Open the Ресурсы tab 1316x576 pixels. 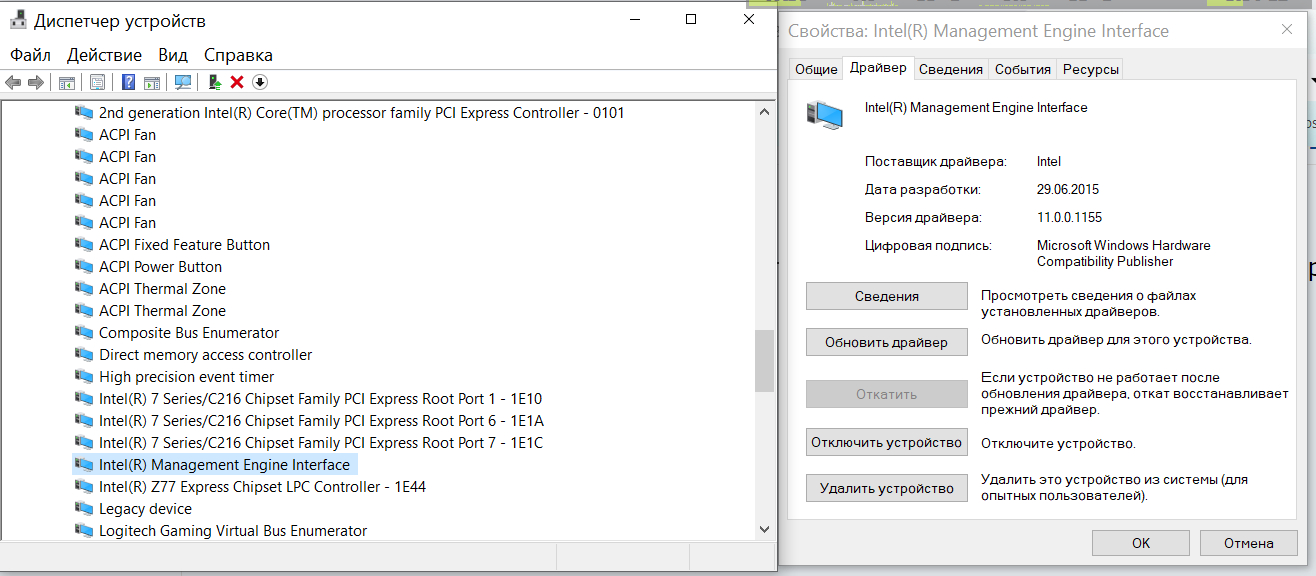1090,69
